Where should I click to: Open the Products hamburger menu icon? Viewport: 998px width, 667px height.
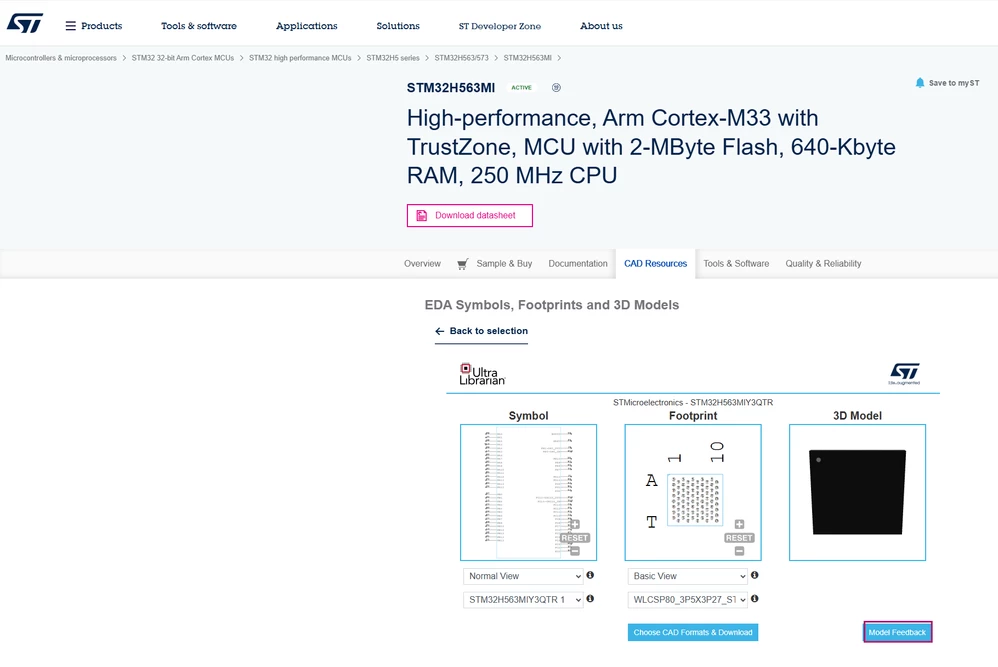pyautogui.click(x=71, y=26)
